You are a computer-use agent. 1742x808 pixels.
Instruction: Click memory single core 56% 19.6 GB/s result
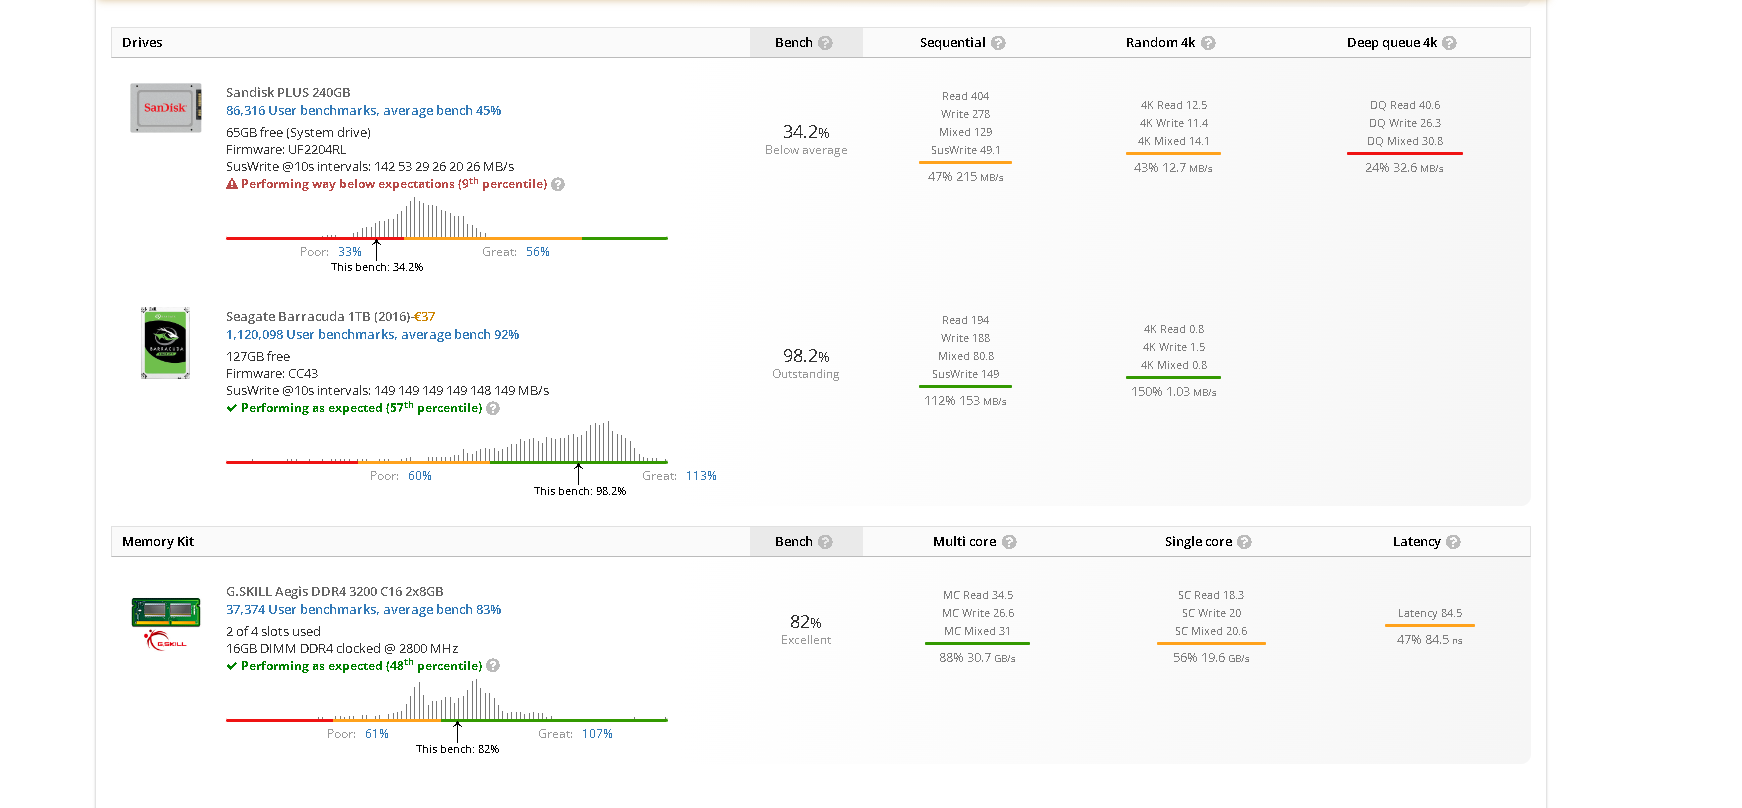click(x=1211, y=658)
